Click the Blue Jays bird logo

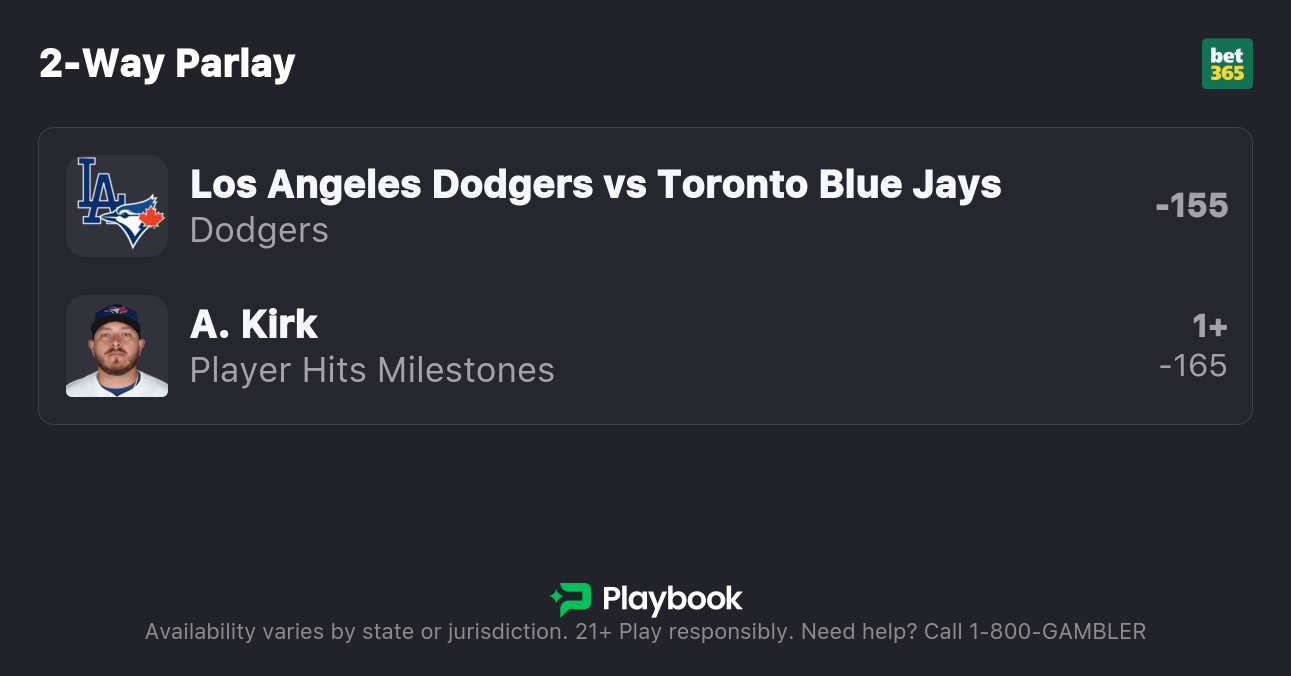[x=137, y=220]
